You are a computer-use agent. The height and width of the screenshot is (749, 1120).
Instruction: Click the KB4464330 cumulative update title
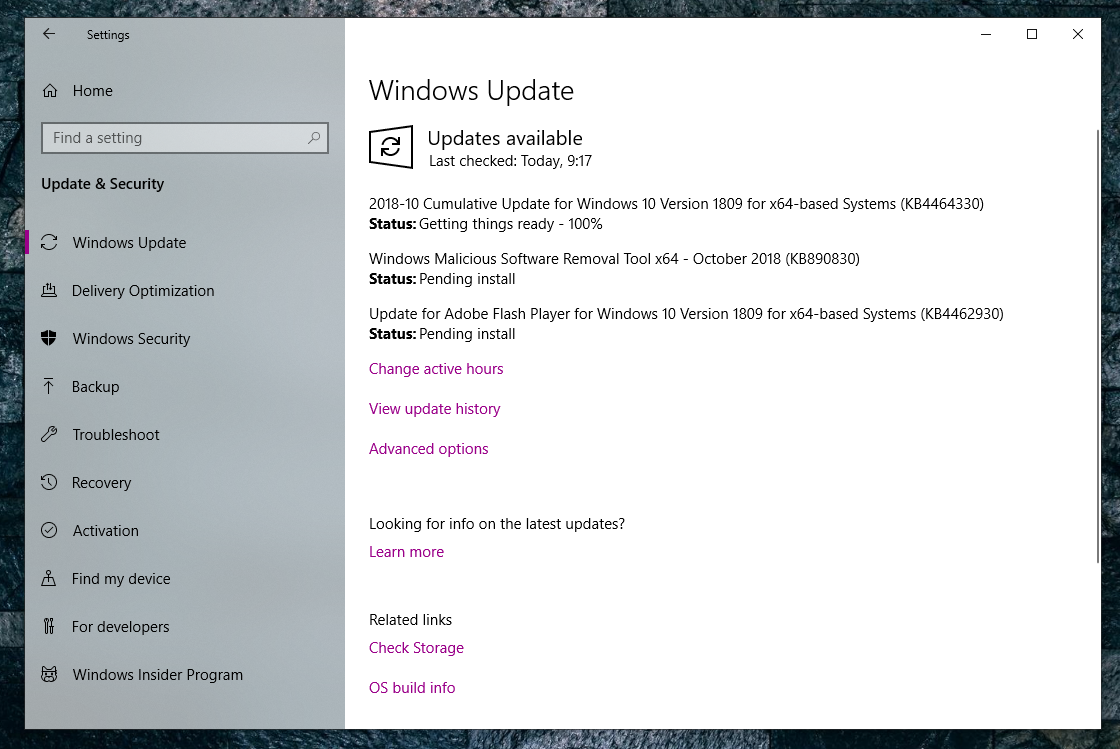676,203
